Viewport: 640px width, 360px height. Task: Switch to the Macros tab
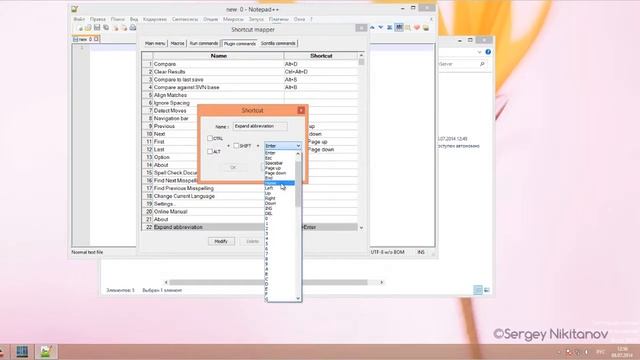[x=177, y=43]
